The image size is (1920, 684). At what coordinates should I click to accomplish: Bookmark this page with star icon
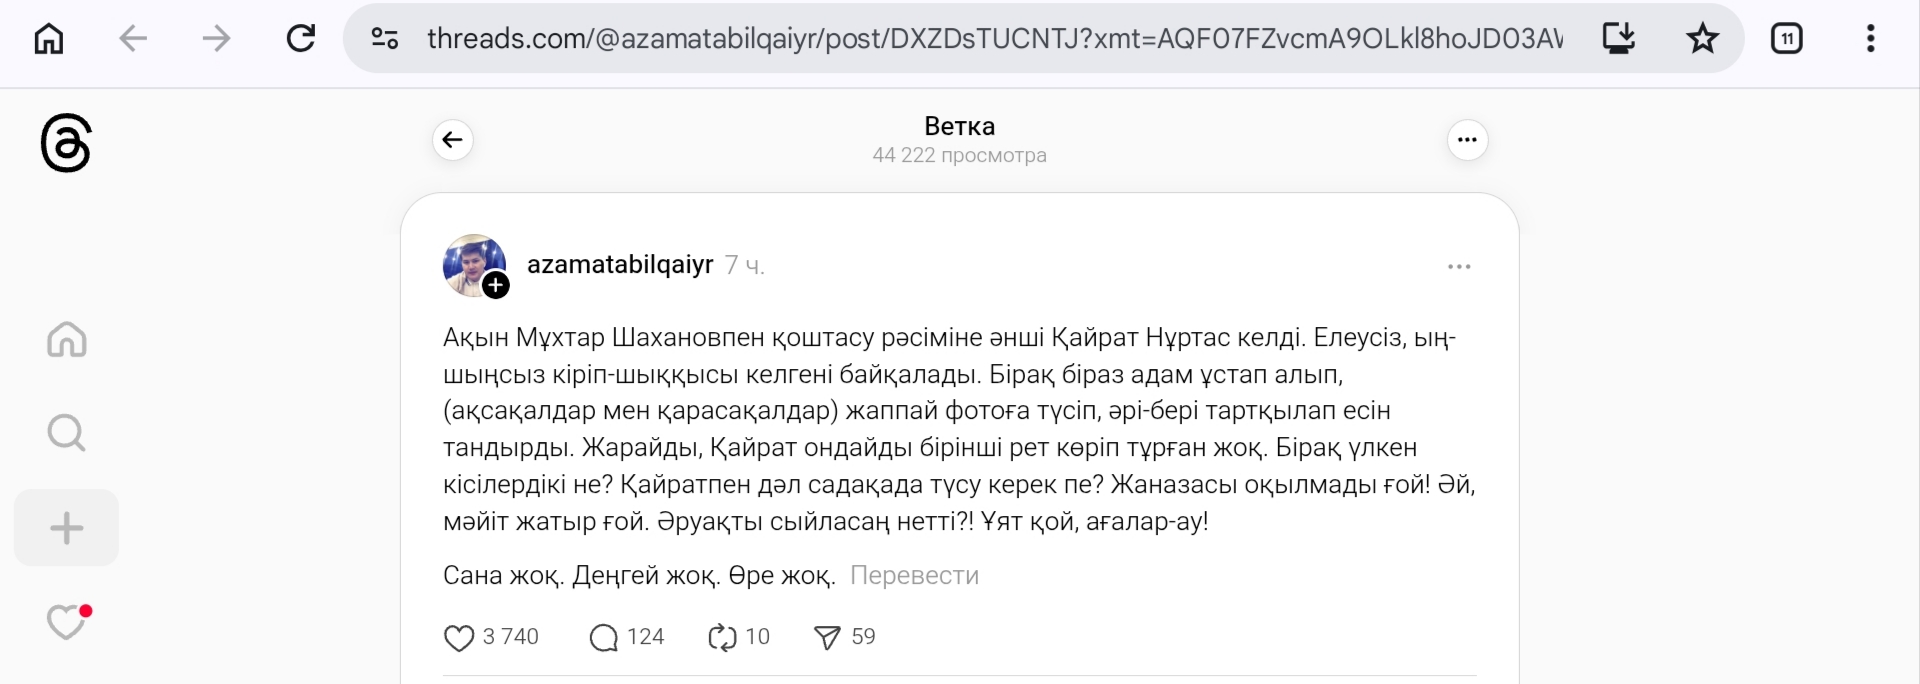(x=1702, y=39)
